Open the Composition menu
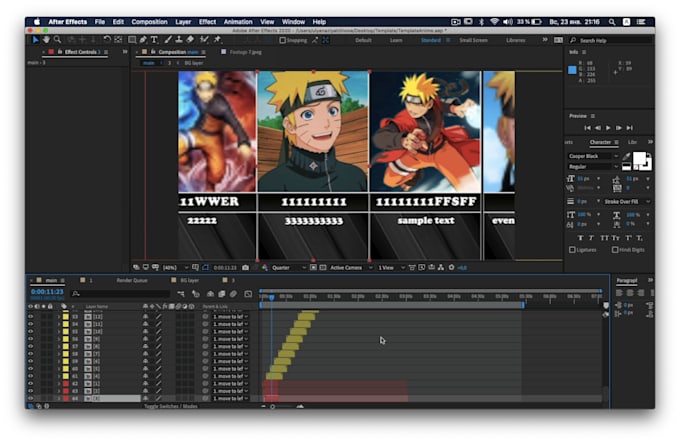This screenshot has height=442, width=680. point(149,22)
